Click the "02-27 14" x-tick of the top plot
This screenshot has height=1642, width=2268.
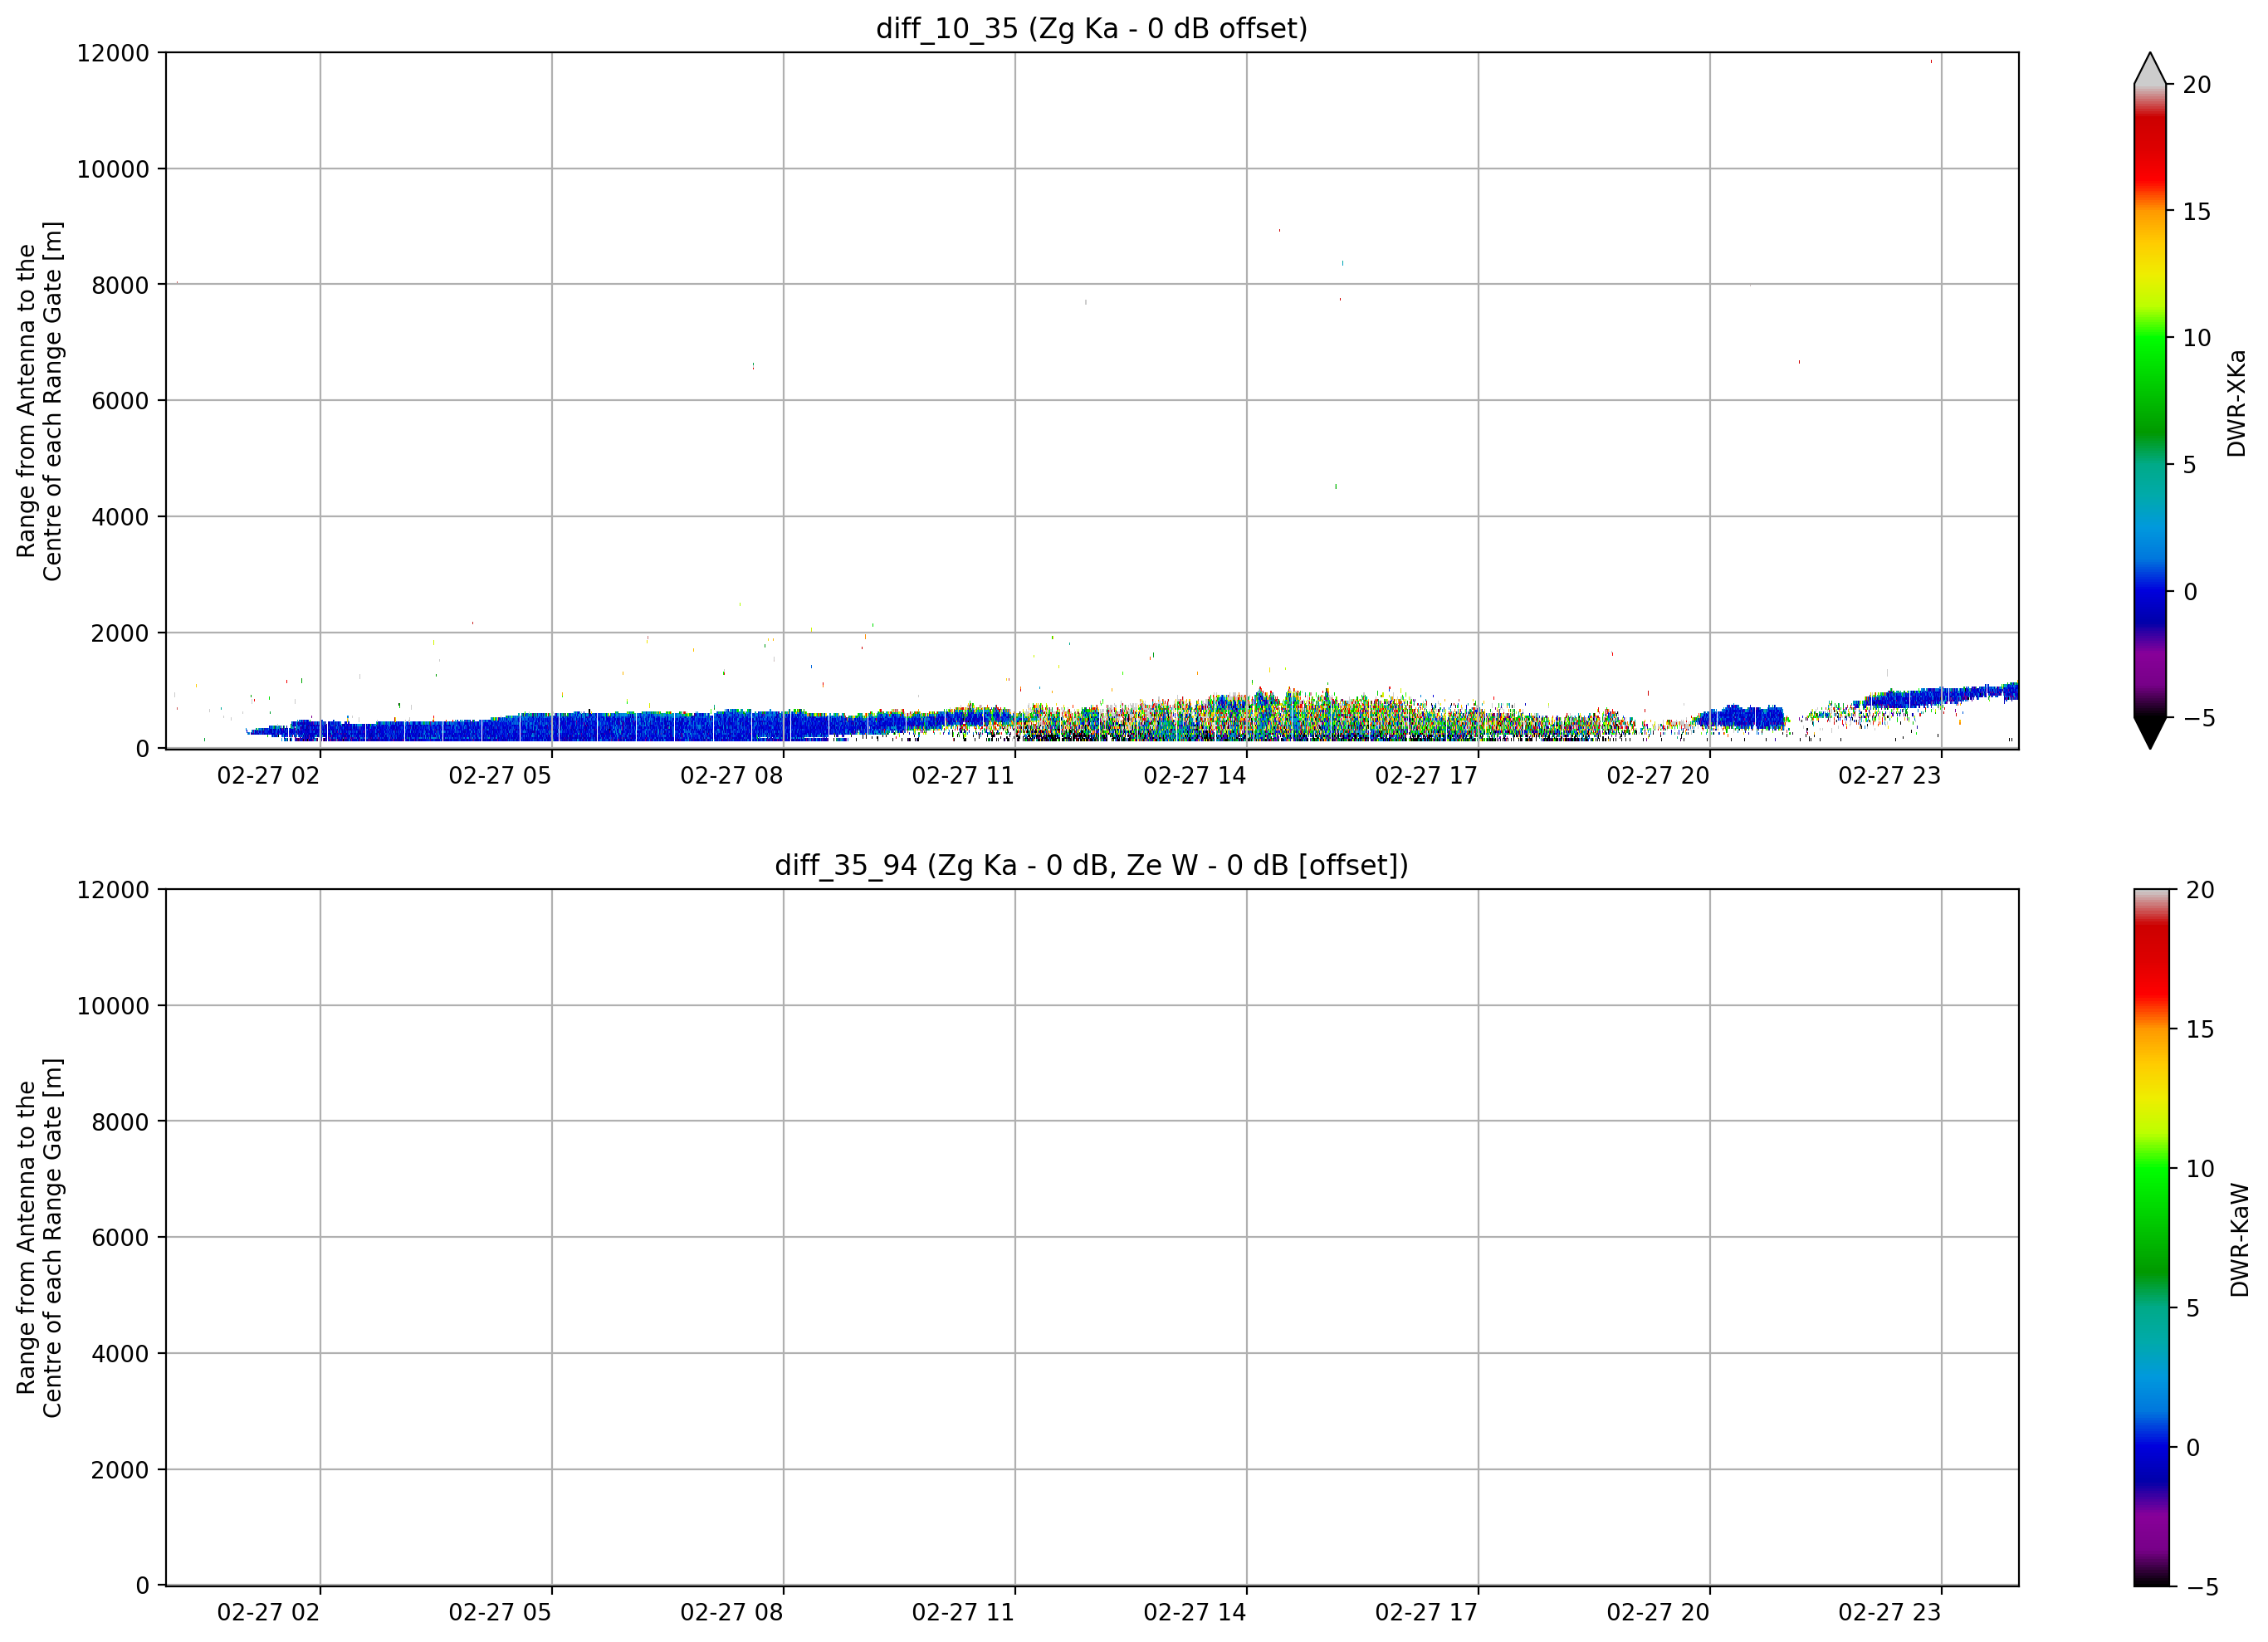1195,776
